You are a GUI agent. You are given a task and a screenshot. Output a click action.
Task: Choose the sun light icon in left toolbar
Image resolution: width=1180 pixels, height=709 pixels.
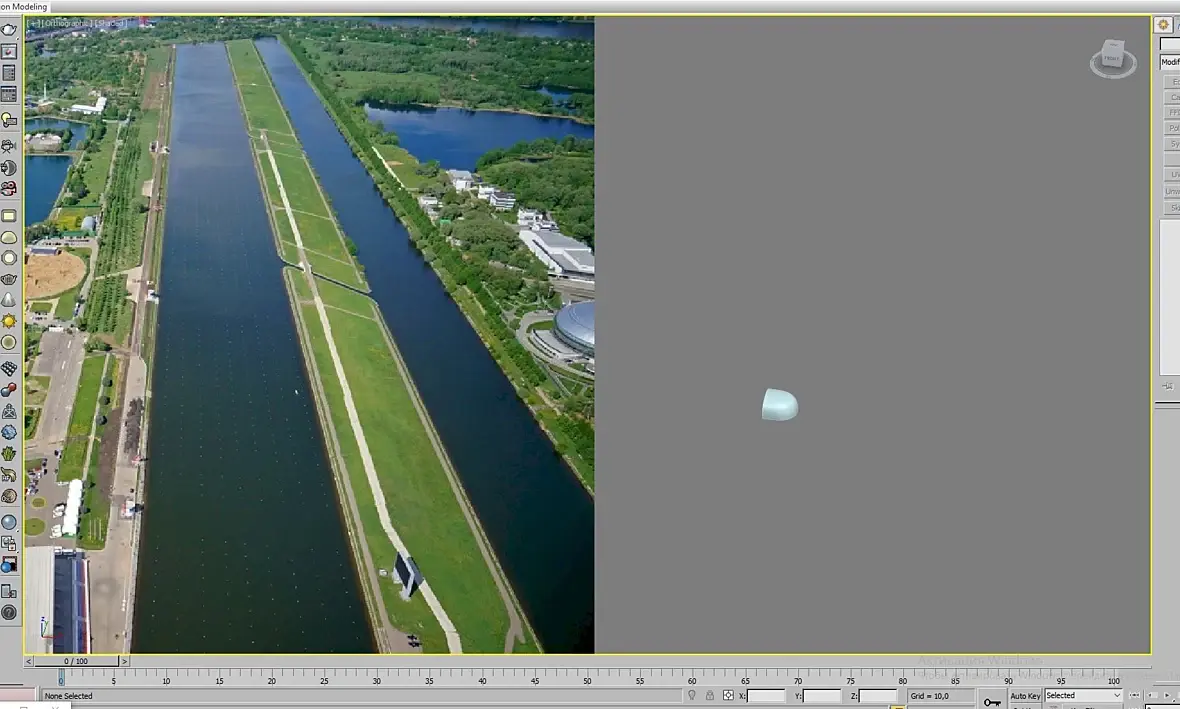point(8,321)
